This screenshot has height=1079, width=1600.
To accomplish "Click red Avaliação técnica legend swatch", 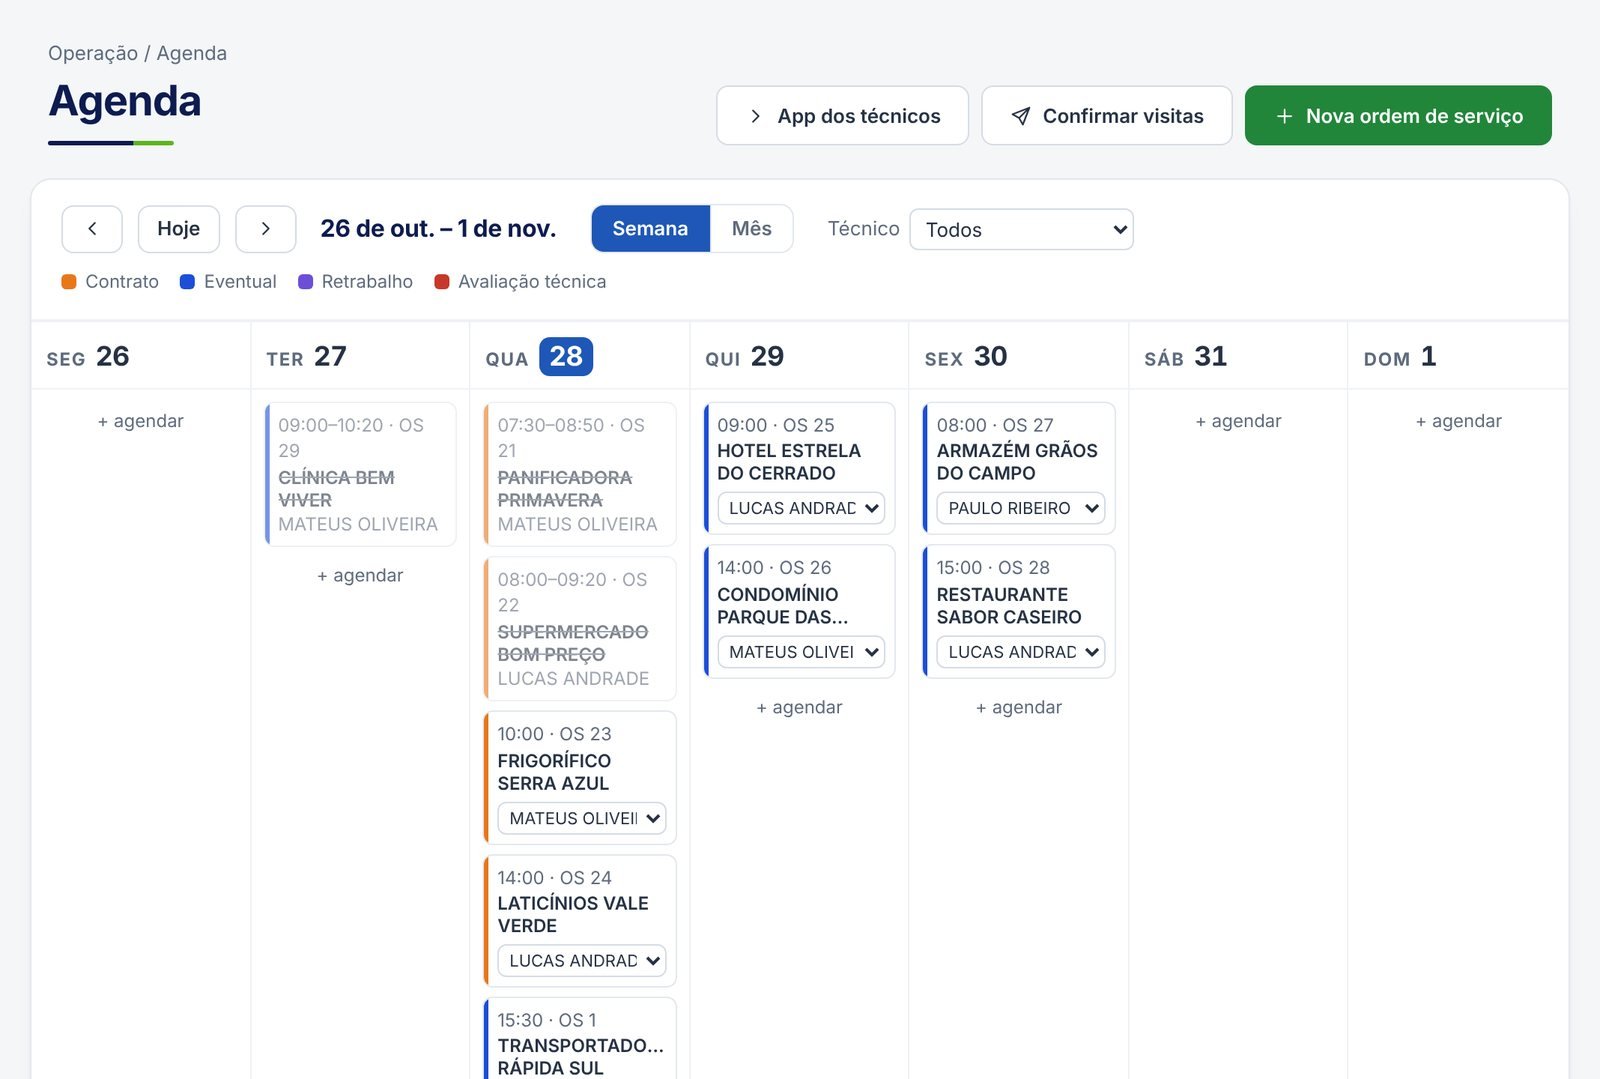I will [x=442, y=282].
